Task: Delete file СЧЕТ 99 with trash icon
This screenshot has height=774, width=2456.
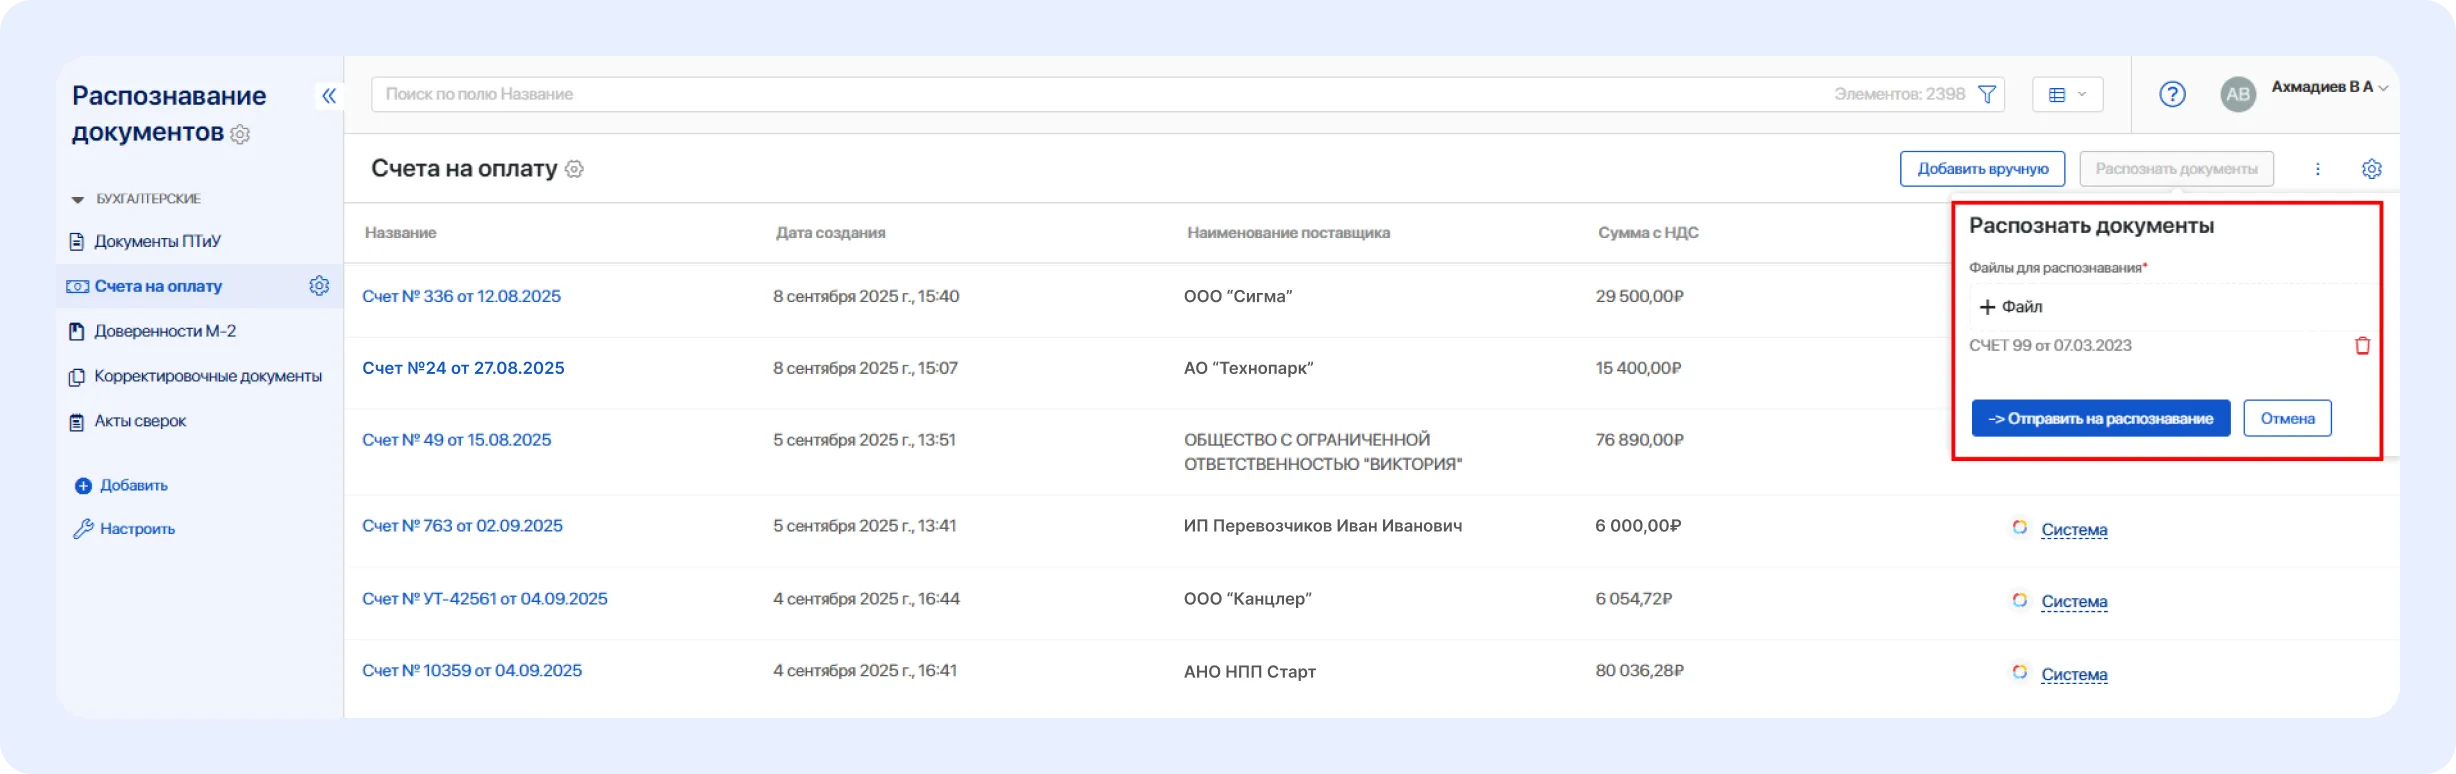Action: pos(2362,346)
